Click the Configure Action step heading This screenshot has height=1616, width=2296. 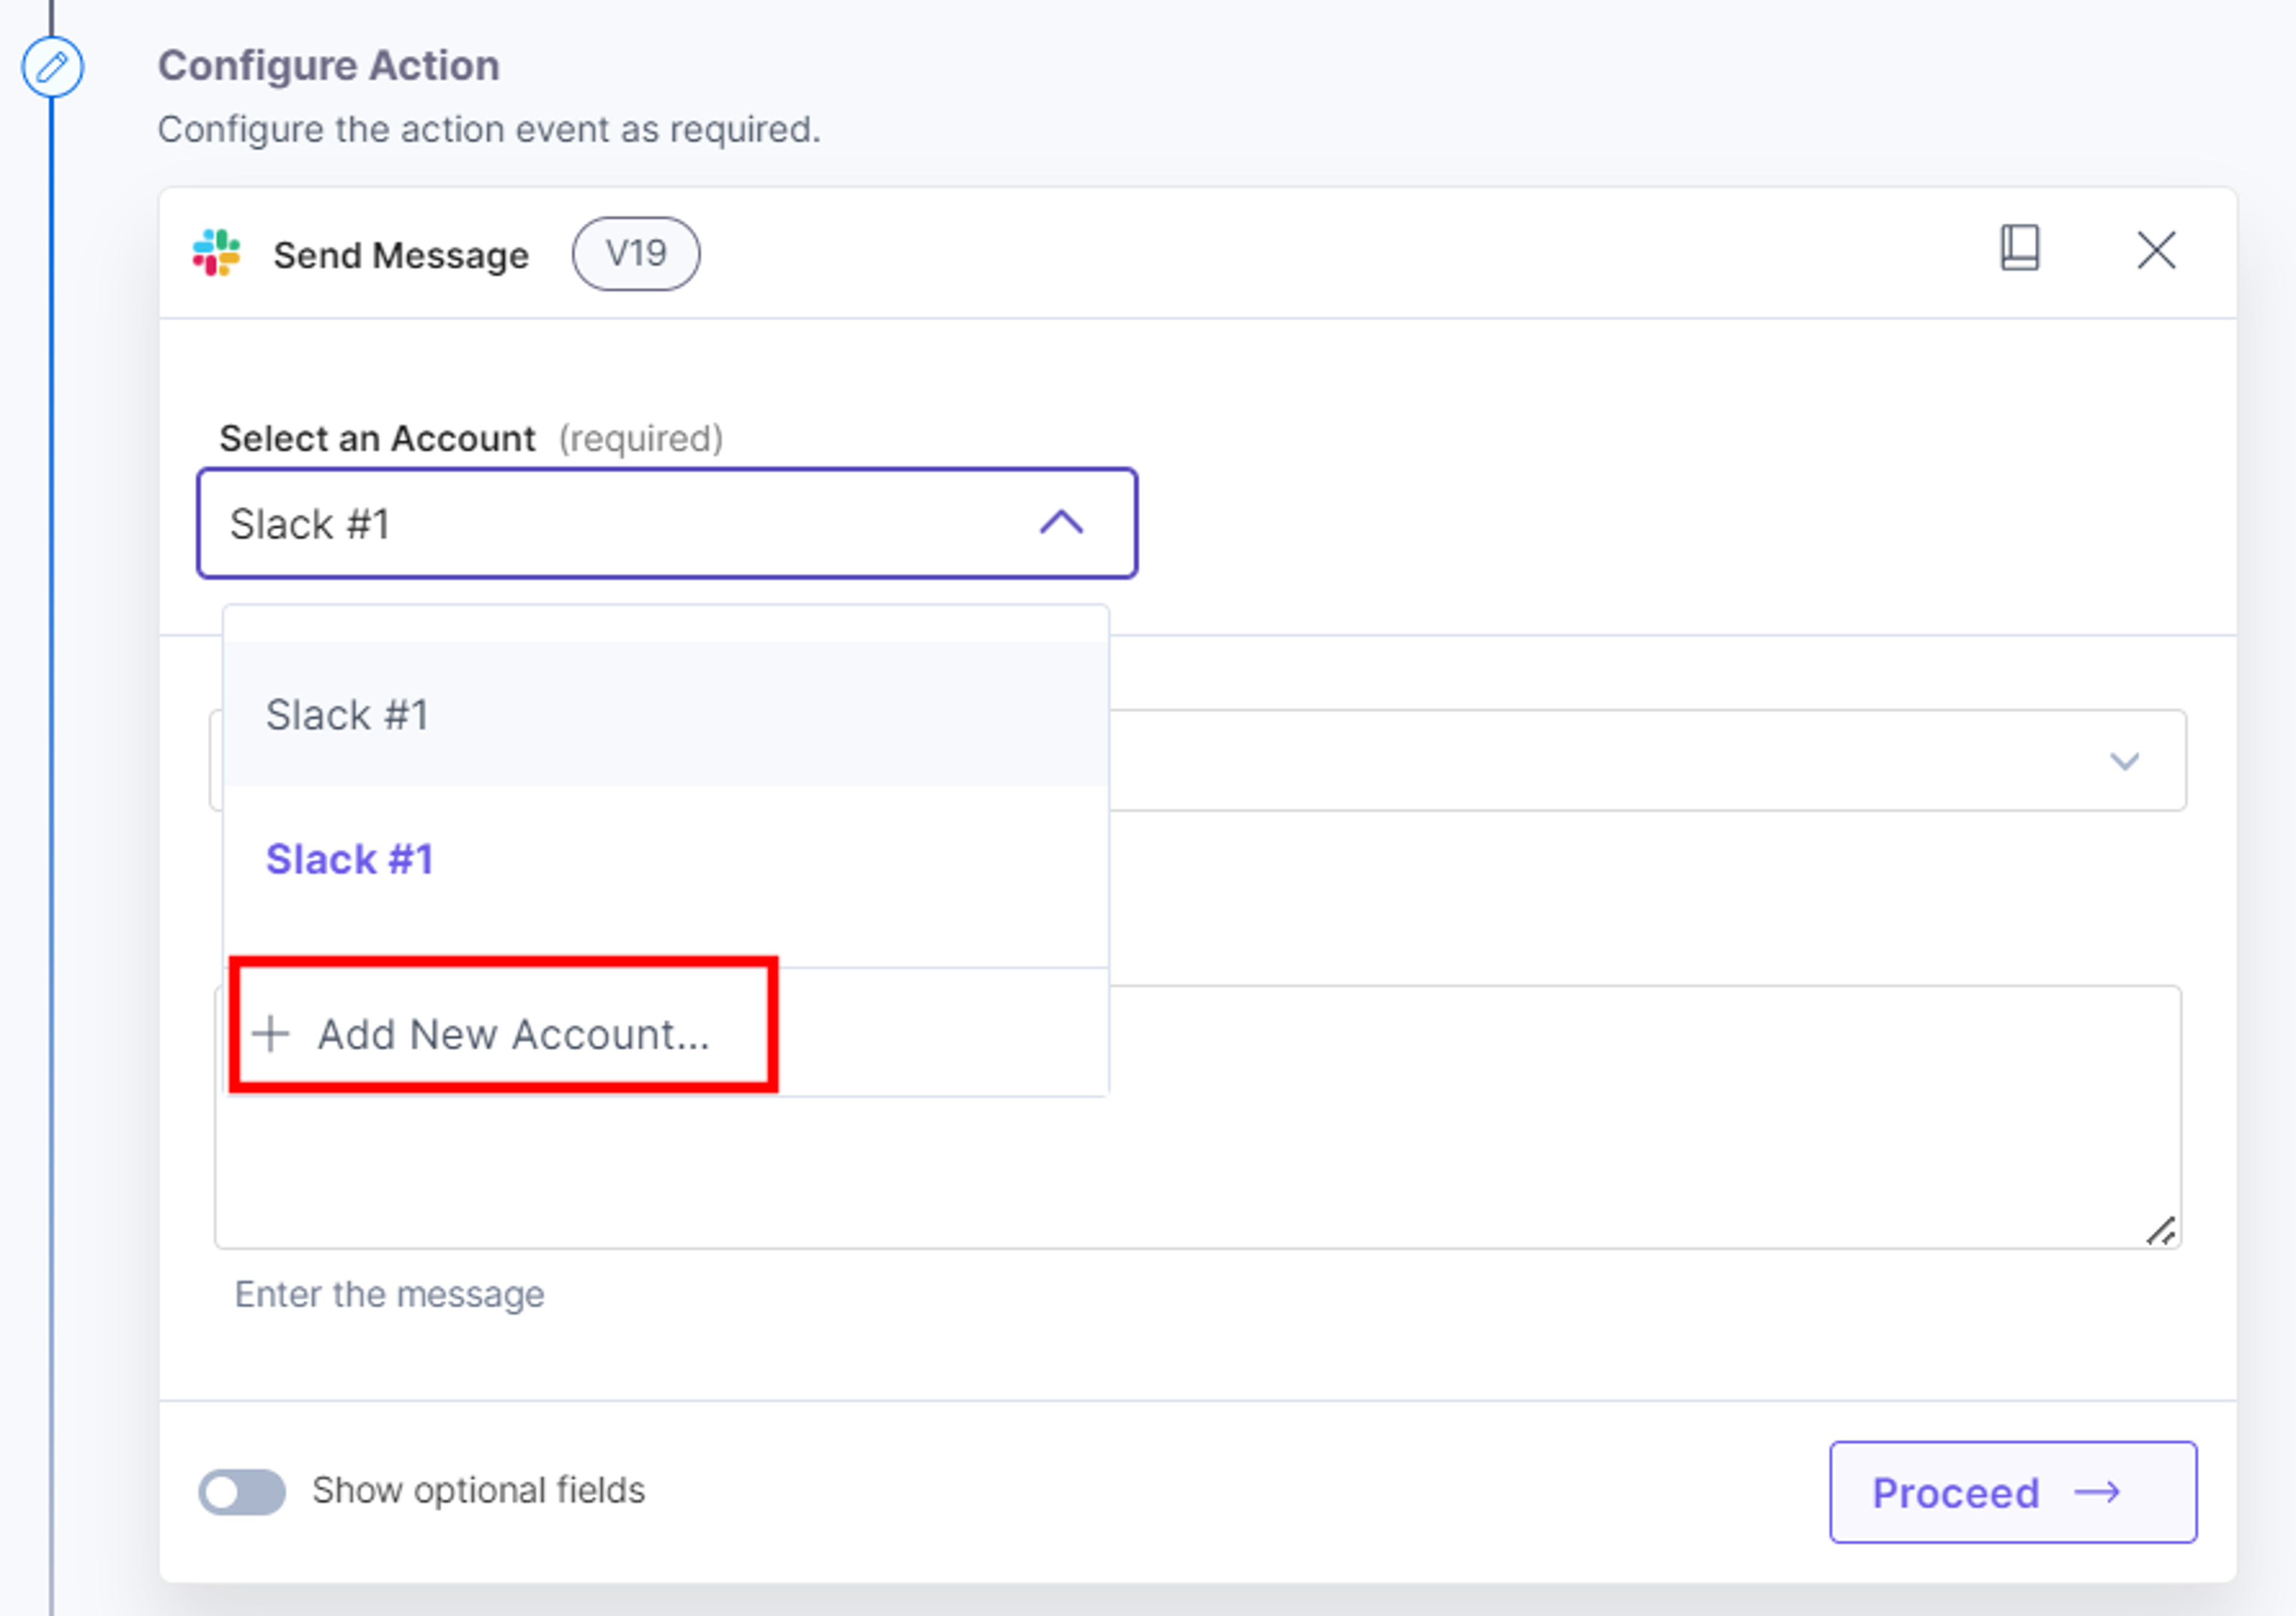pyautogui.click(x=328, y=66)
